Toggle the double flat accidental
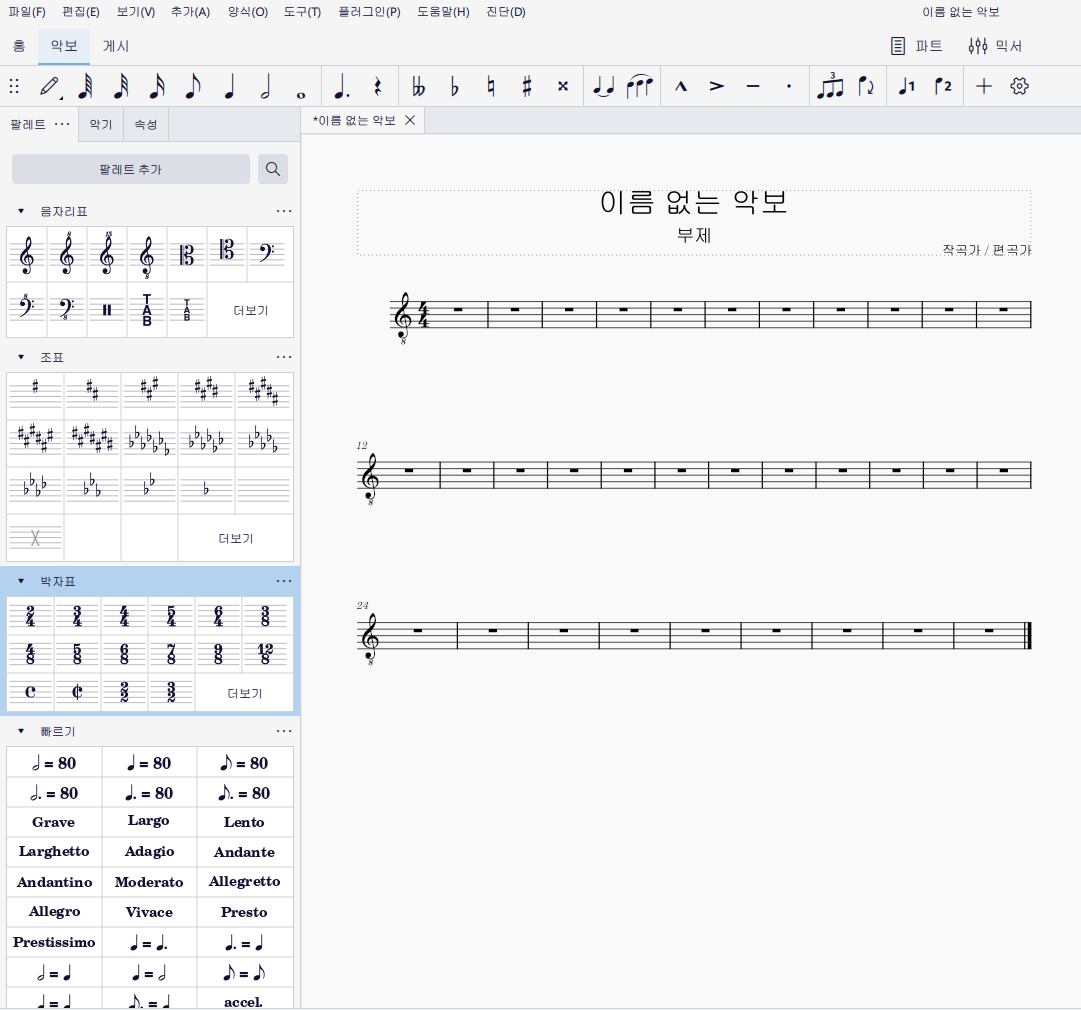This screenshot has height=1010, width=1081. 418,86
